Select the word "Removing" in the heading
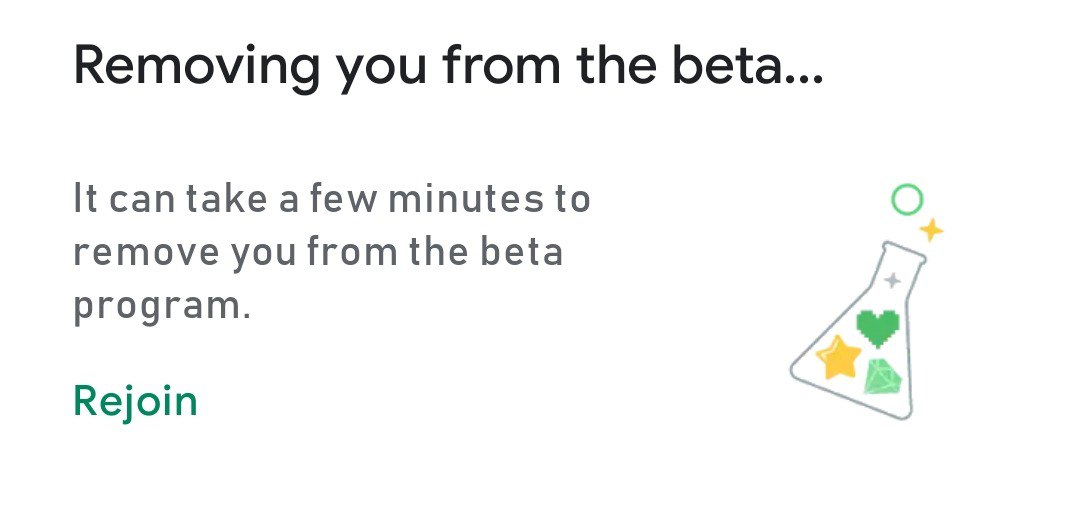The image size is (1080, 507). tap(197, 65)
